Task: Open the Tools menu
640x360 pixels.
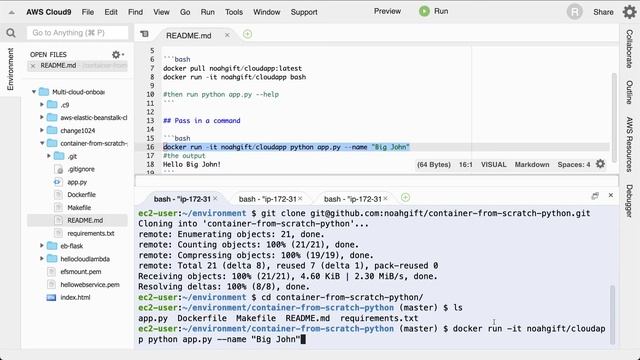Action: [234, 12]
